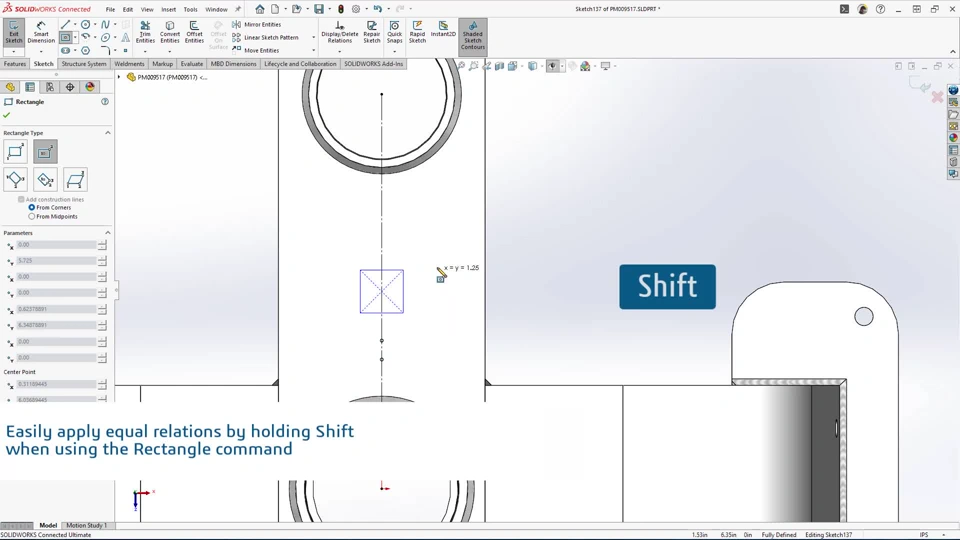Image resolution: width=960 pixels, height=540 pixels.
Task: Switch to the Weldments tab
Action: (x=129, y=64)
